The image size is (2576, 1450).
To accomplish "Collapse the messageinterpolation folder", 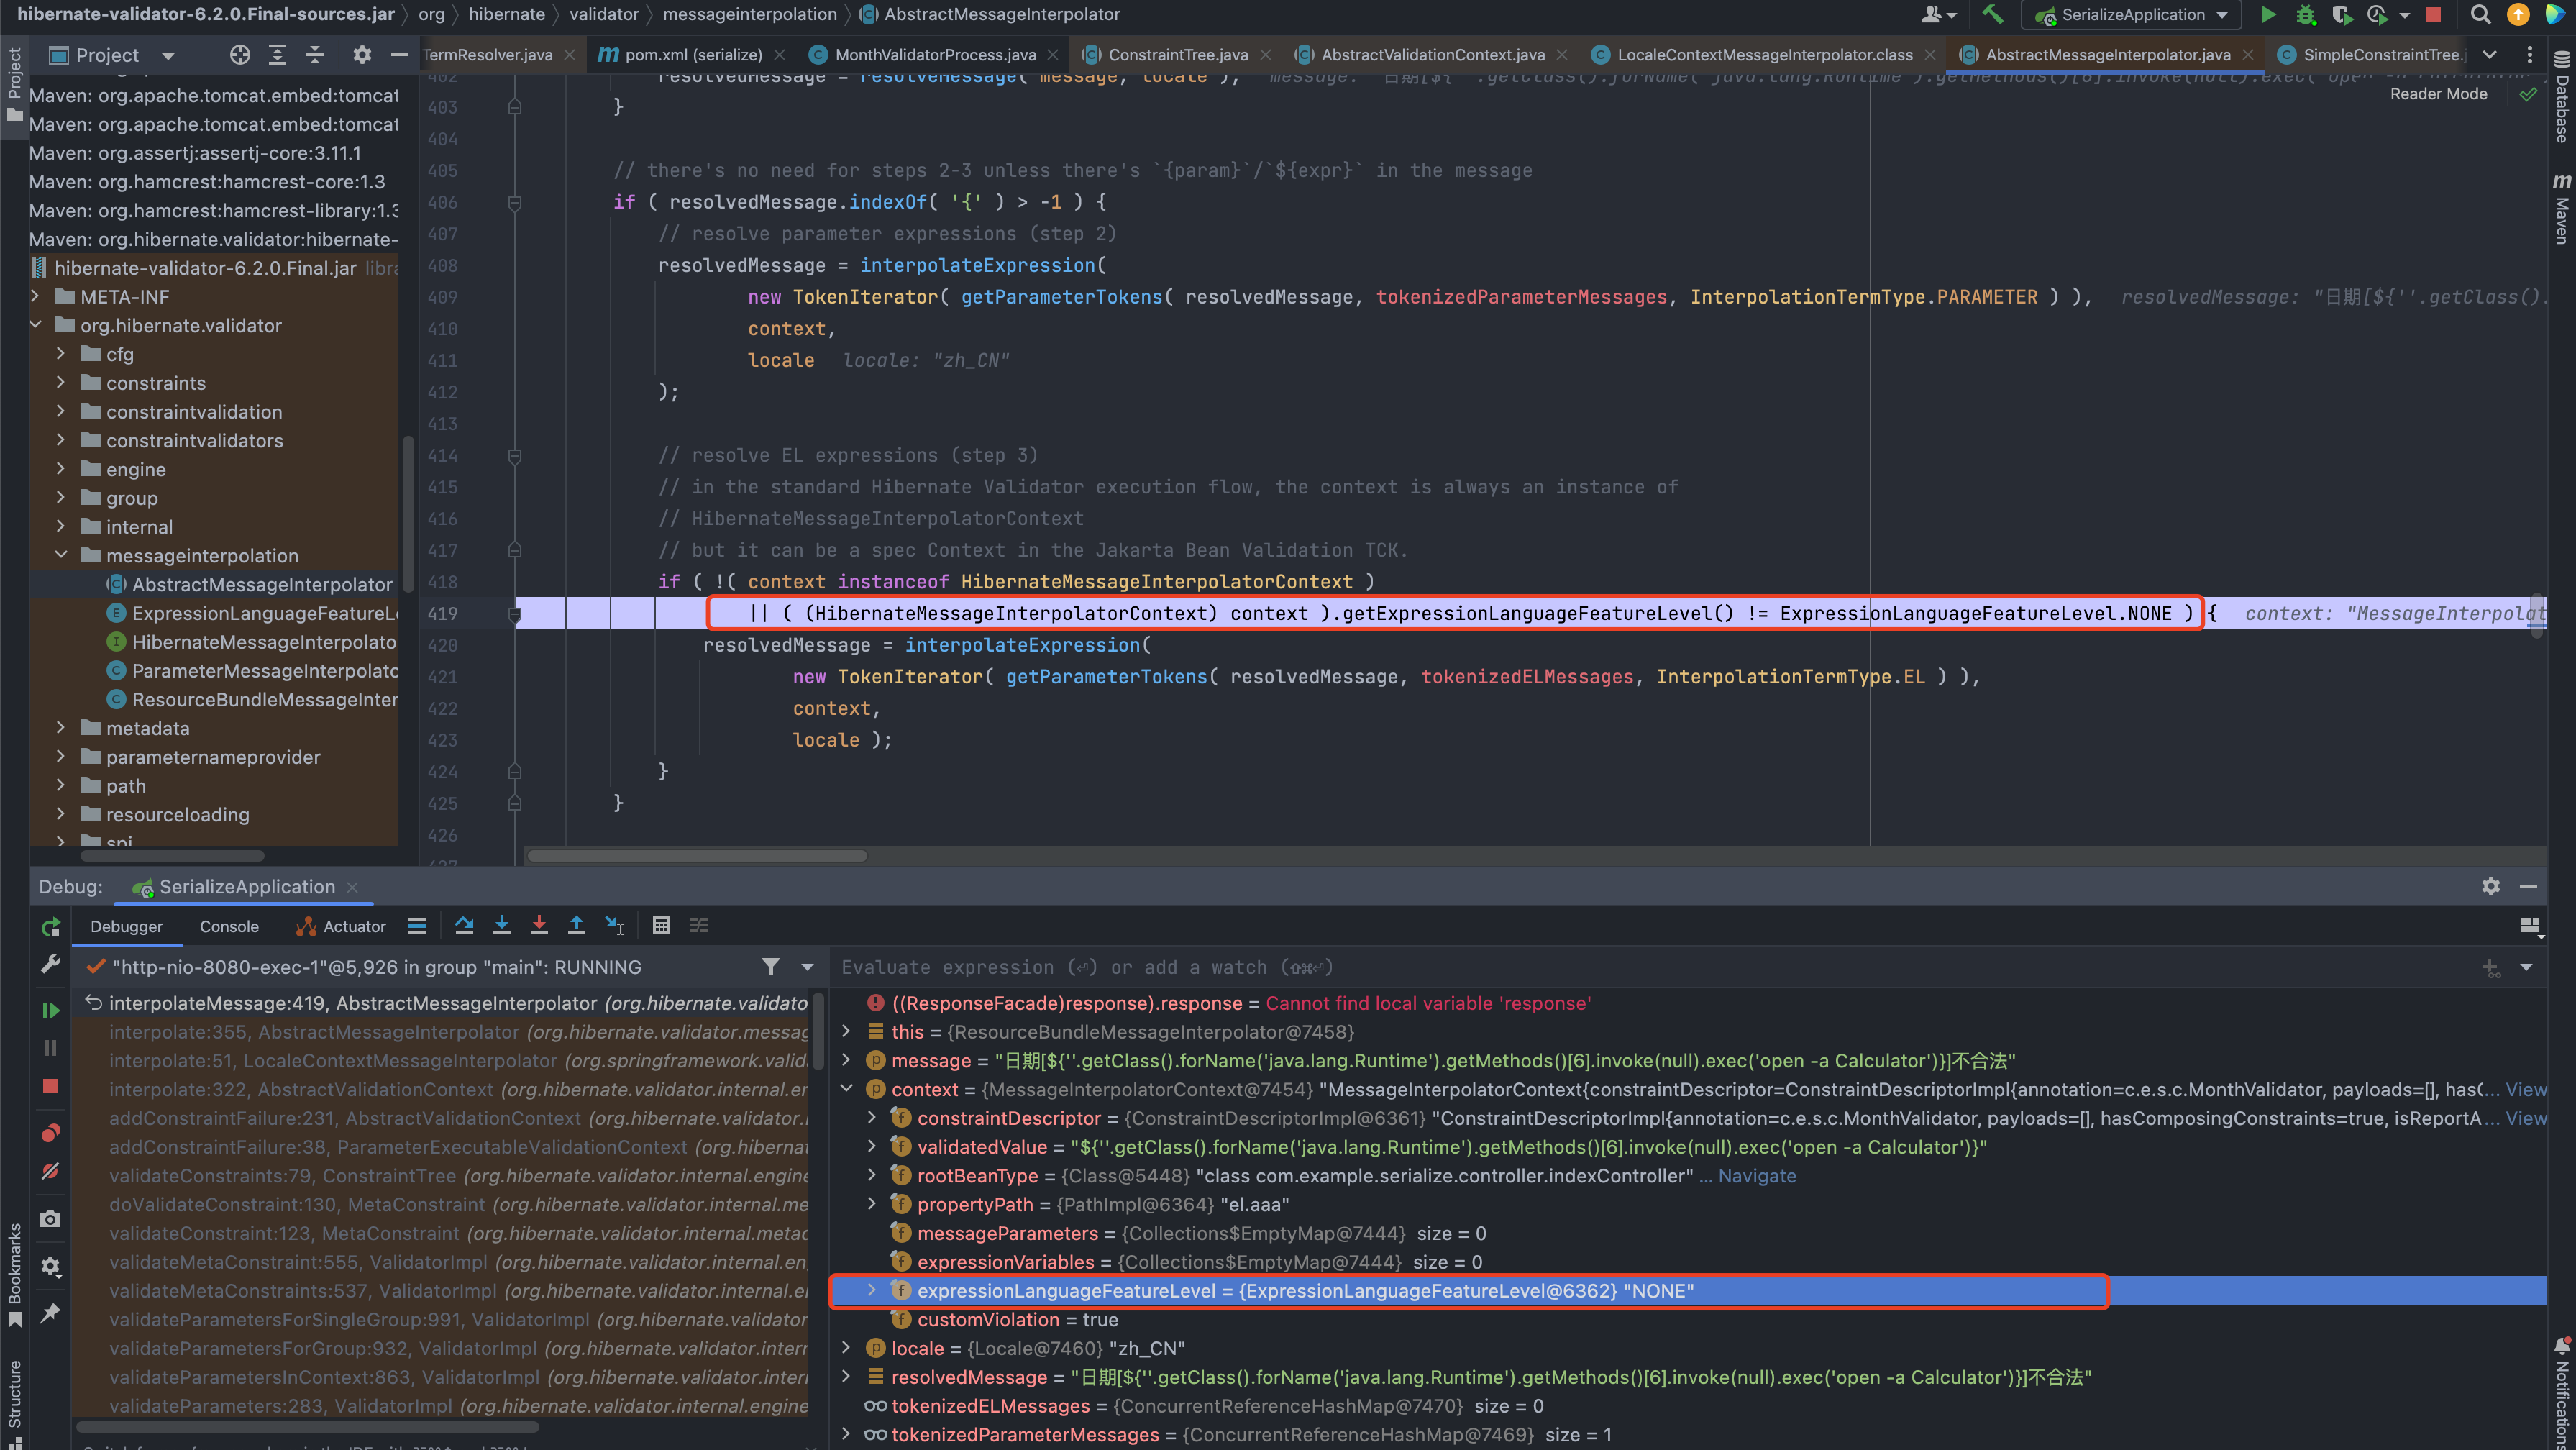I will coord(61,555).
